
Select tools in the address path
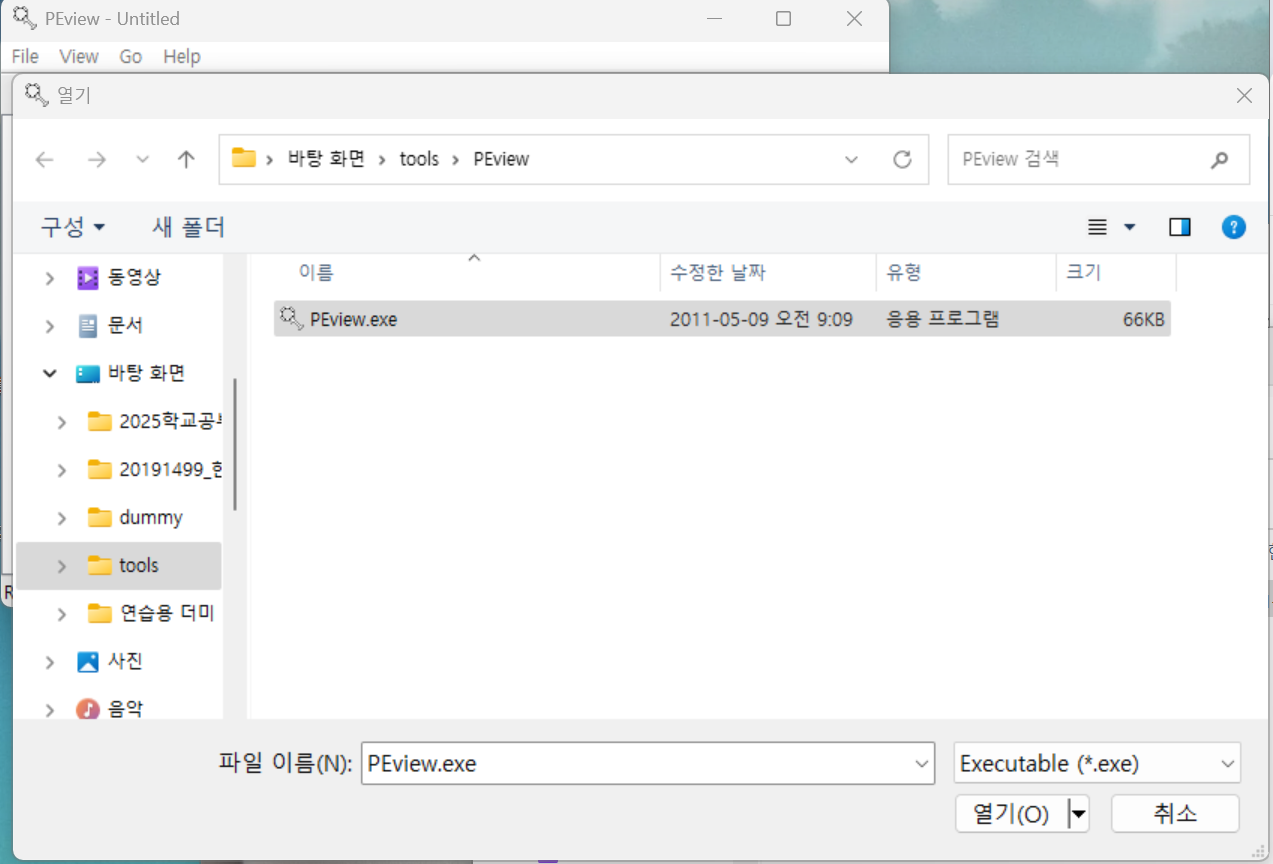point(419,159)
